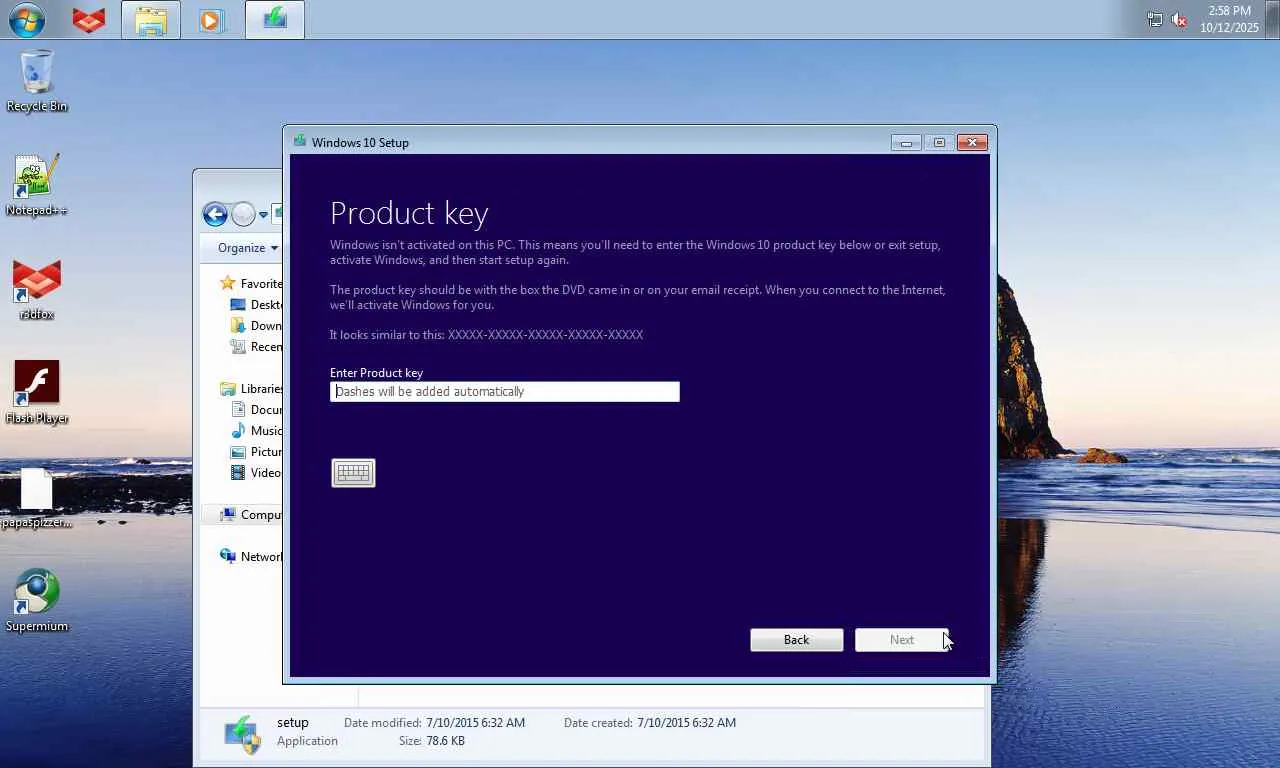Maximize the Windows 10 Setup window
The height and width of the screenshot is (768, 1280).
click(939, 143)
